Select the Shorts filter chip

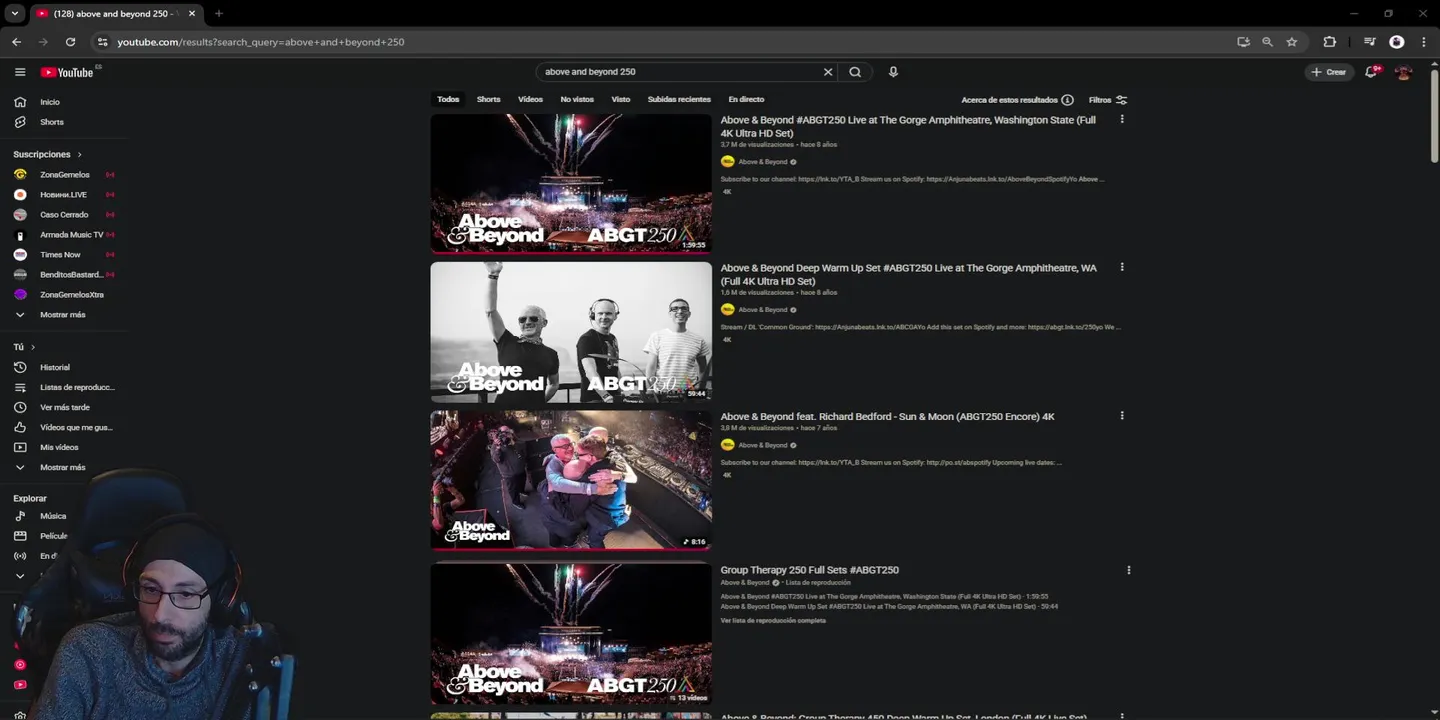coord(488,99)
